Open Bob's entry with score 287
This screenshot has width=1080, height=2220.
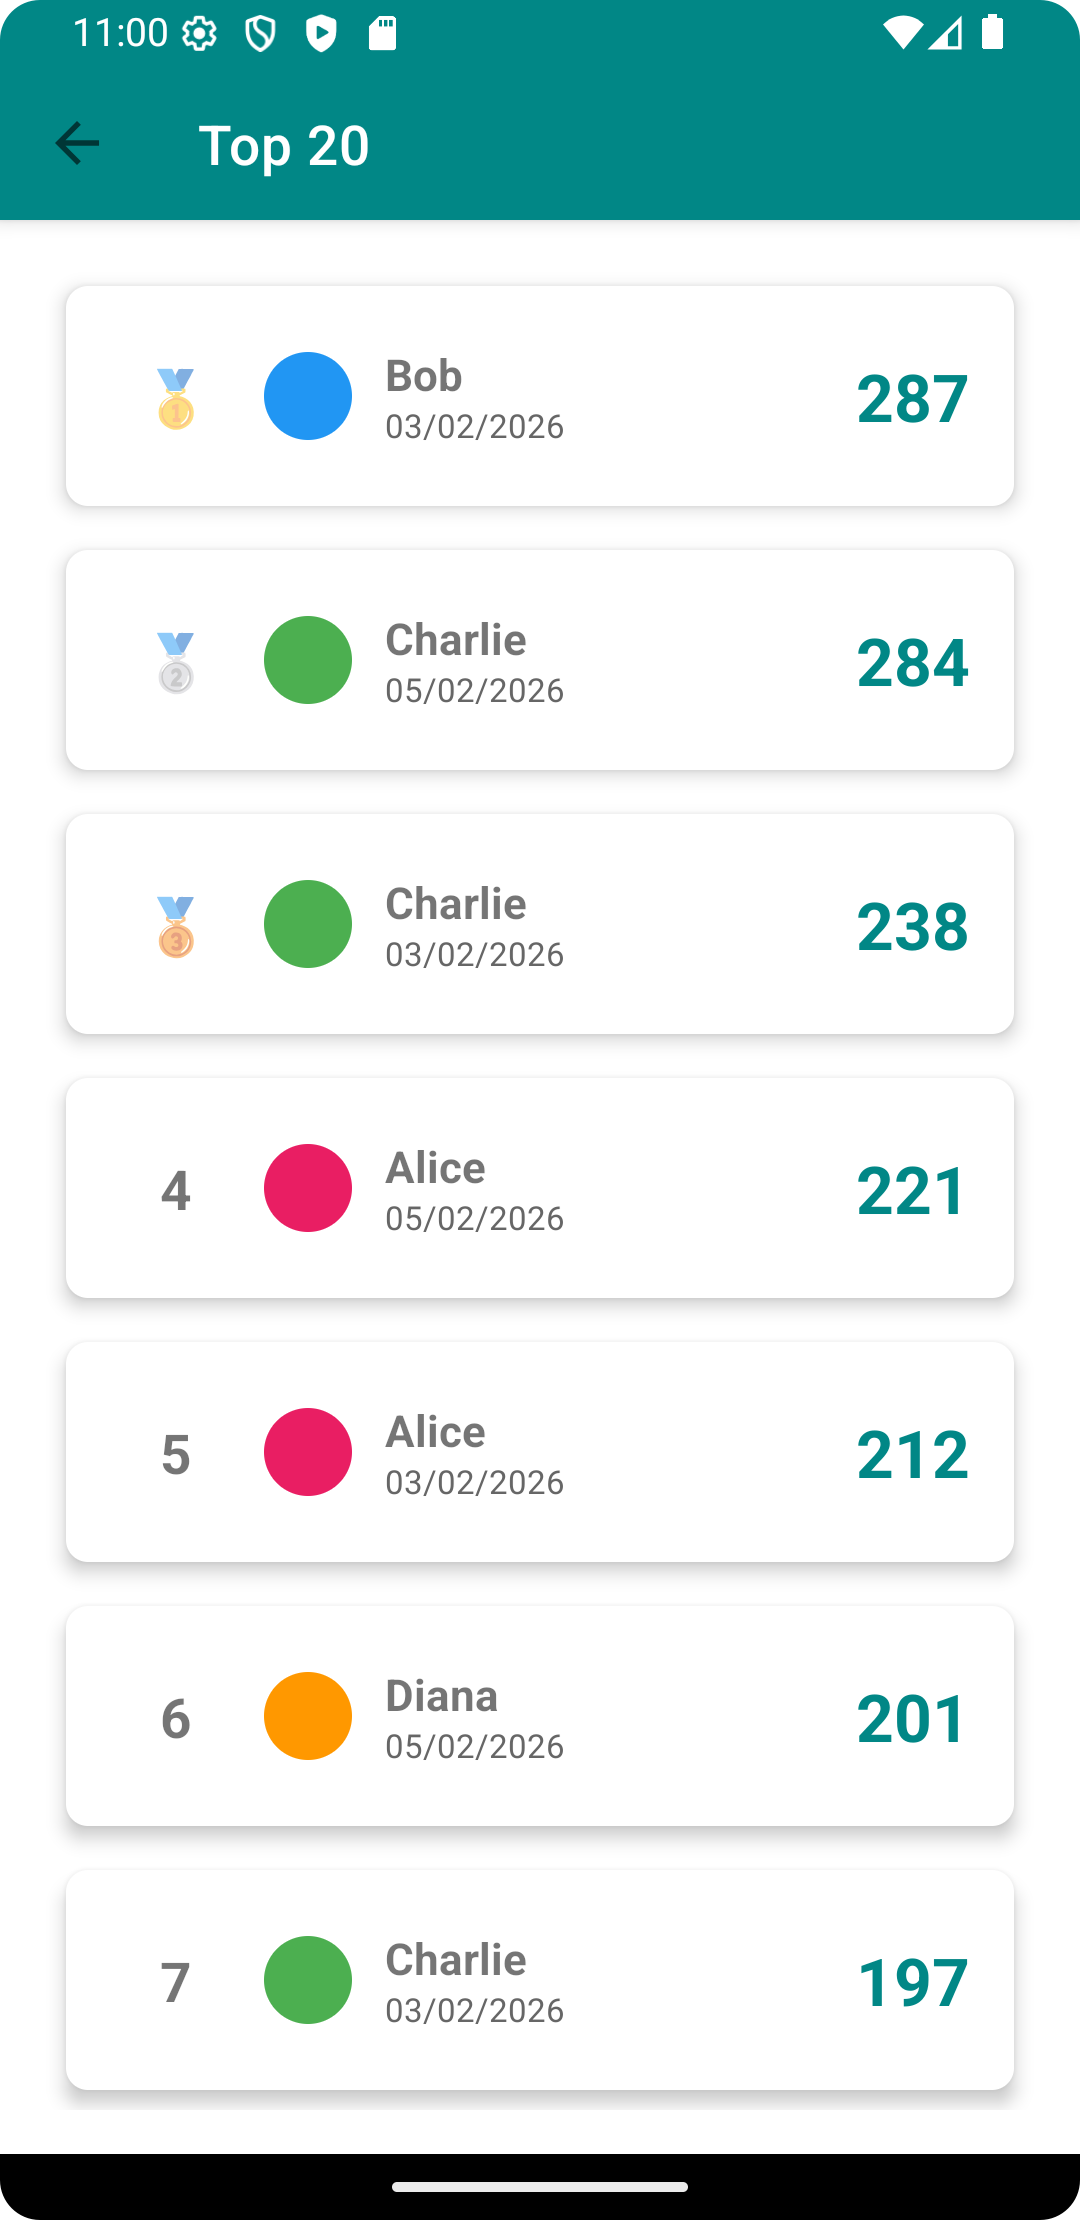tap(540, 396)
